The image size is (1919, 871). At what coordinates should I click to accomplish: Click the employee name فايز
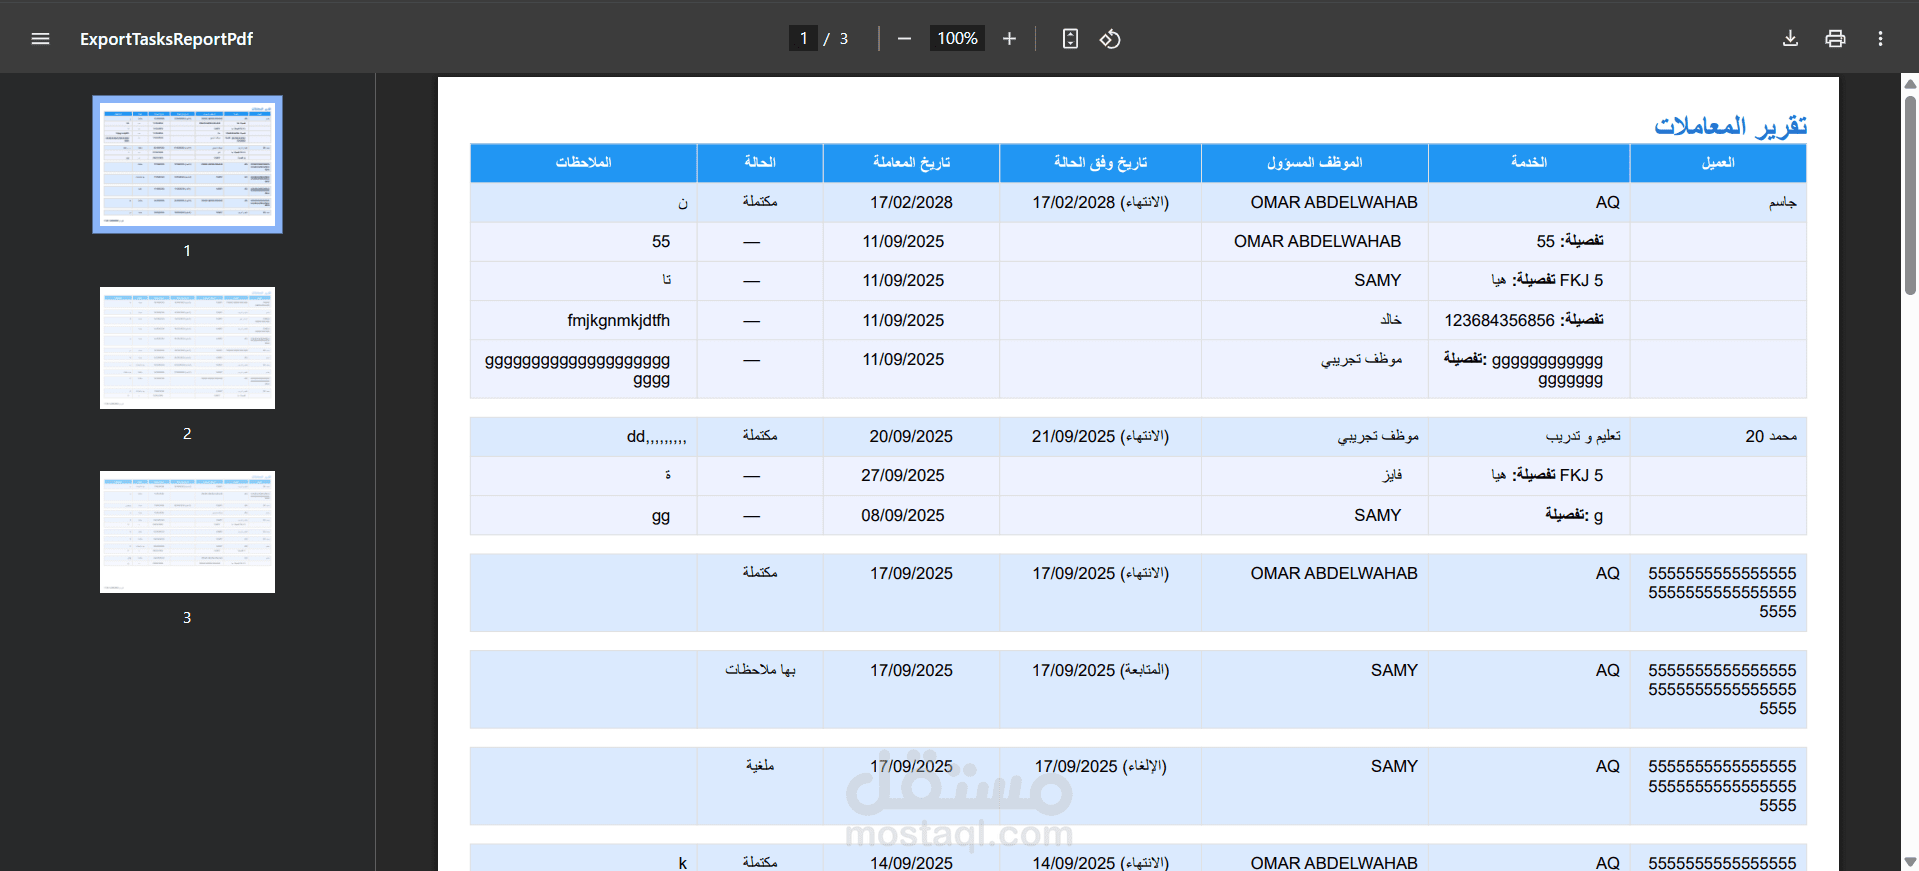point(1392,475)
